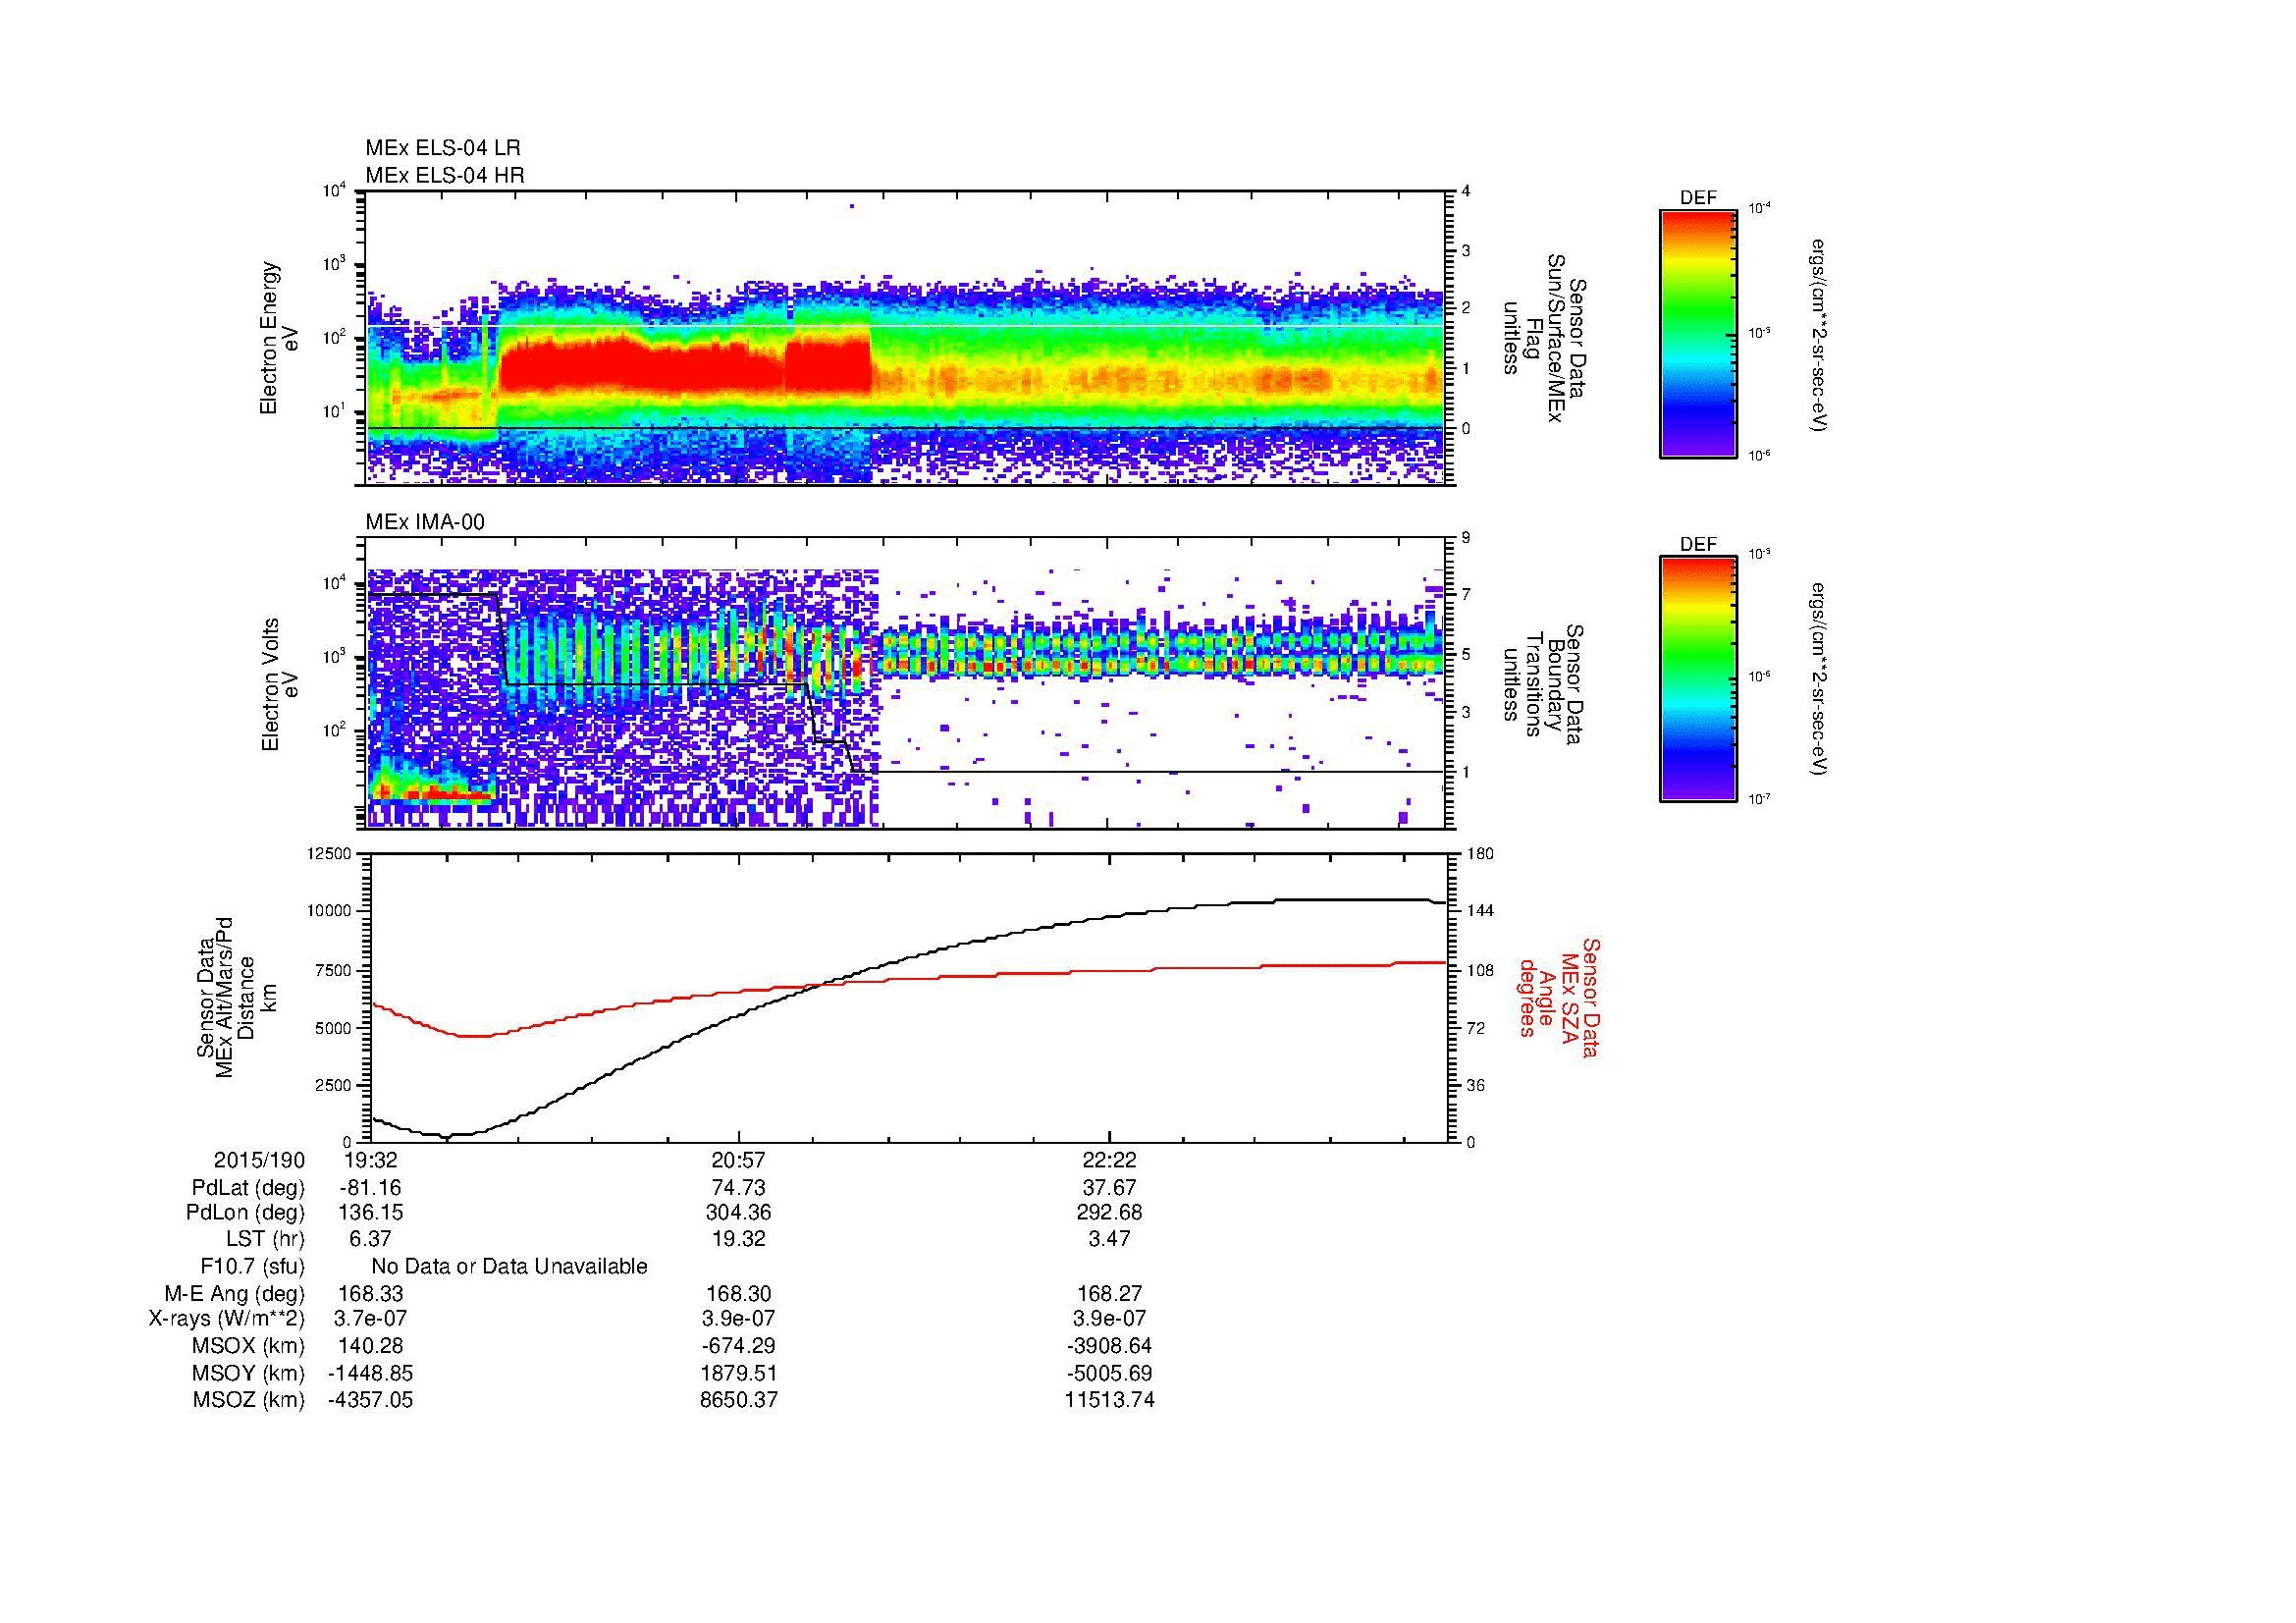Click the 'Electron Volts eV' axis label

(280, 684)
